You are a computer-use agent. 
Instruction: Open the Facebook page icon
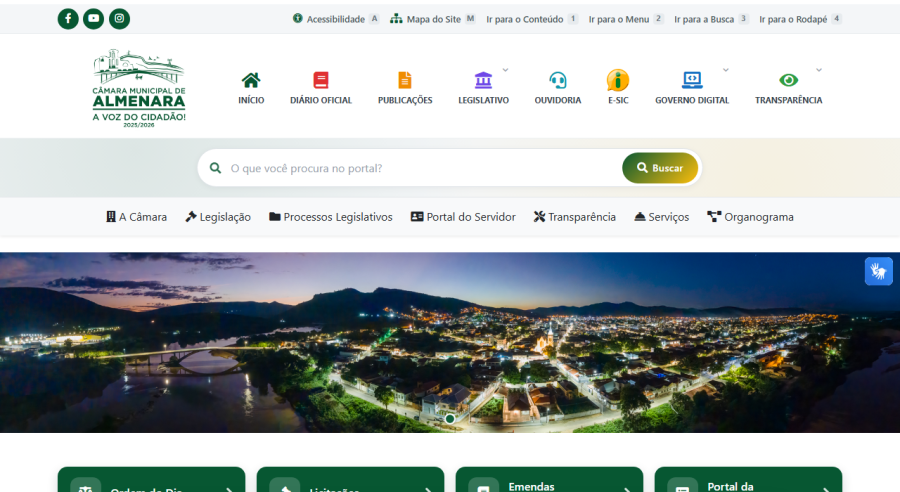tap(68, 19)
